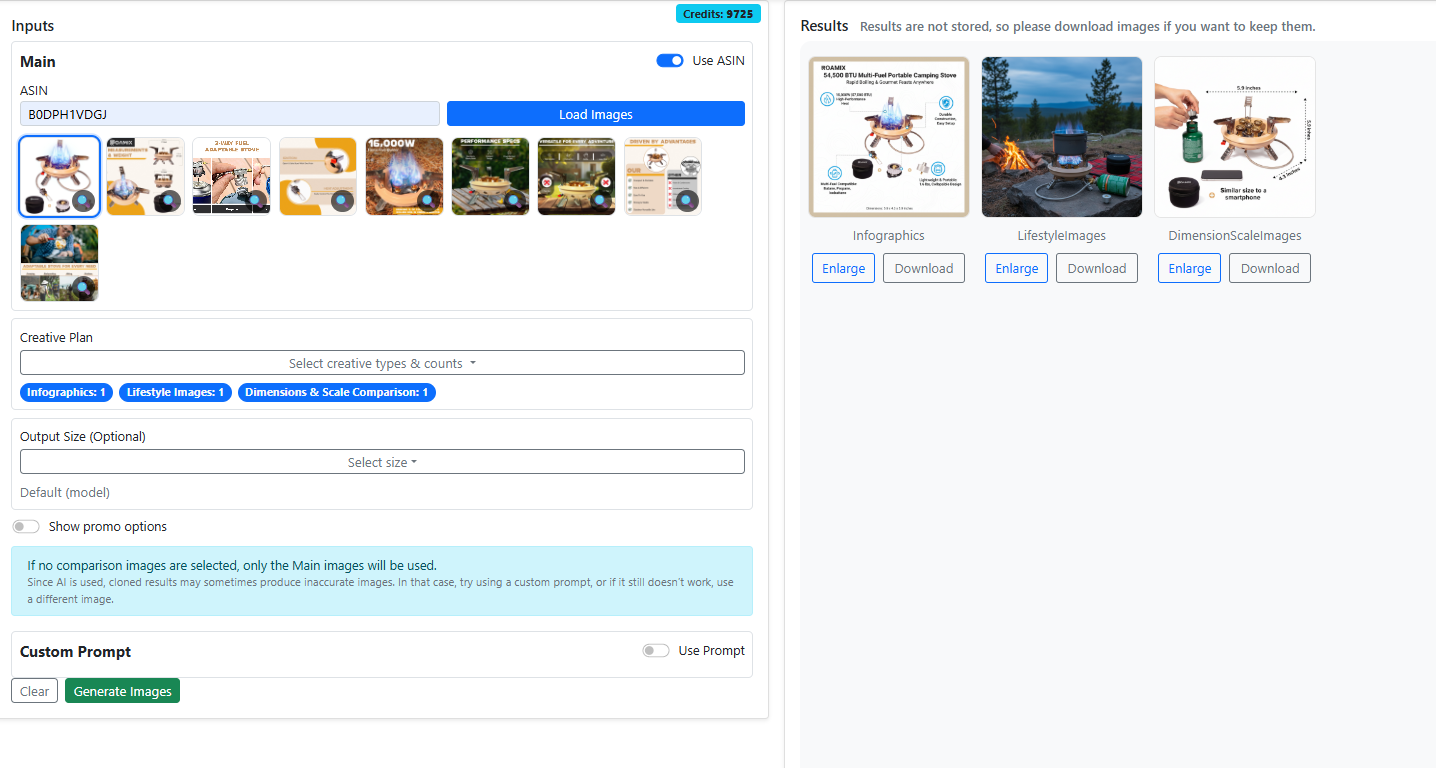The height and width of the screenshot is (768, 1436).
Task: Click magnifier on Versatile For Every Adventure thumbnail
Action: coord(600,200)
